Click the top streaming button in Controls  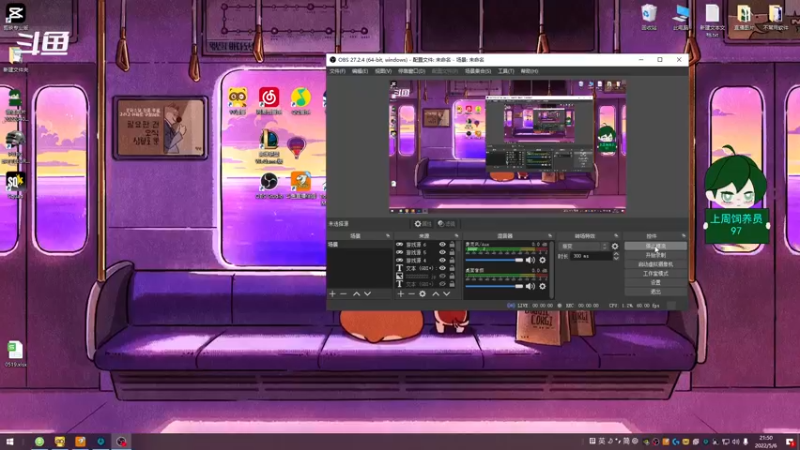point(656,246)
